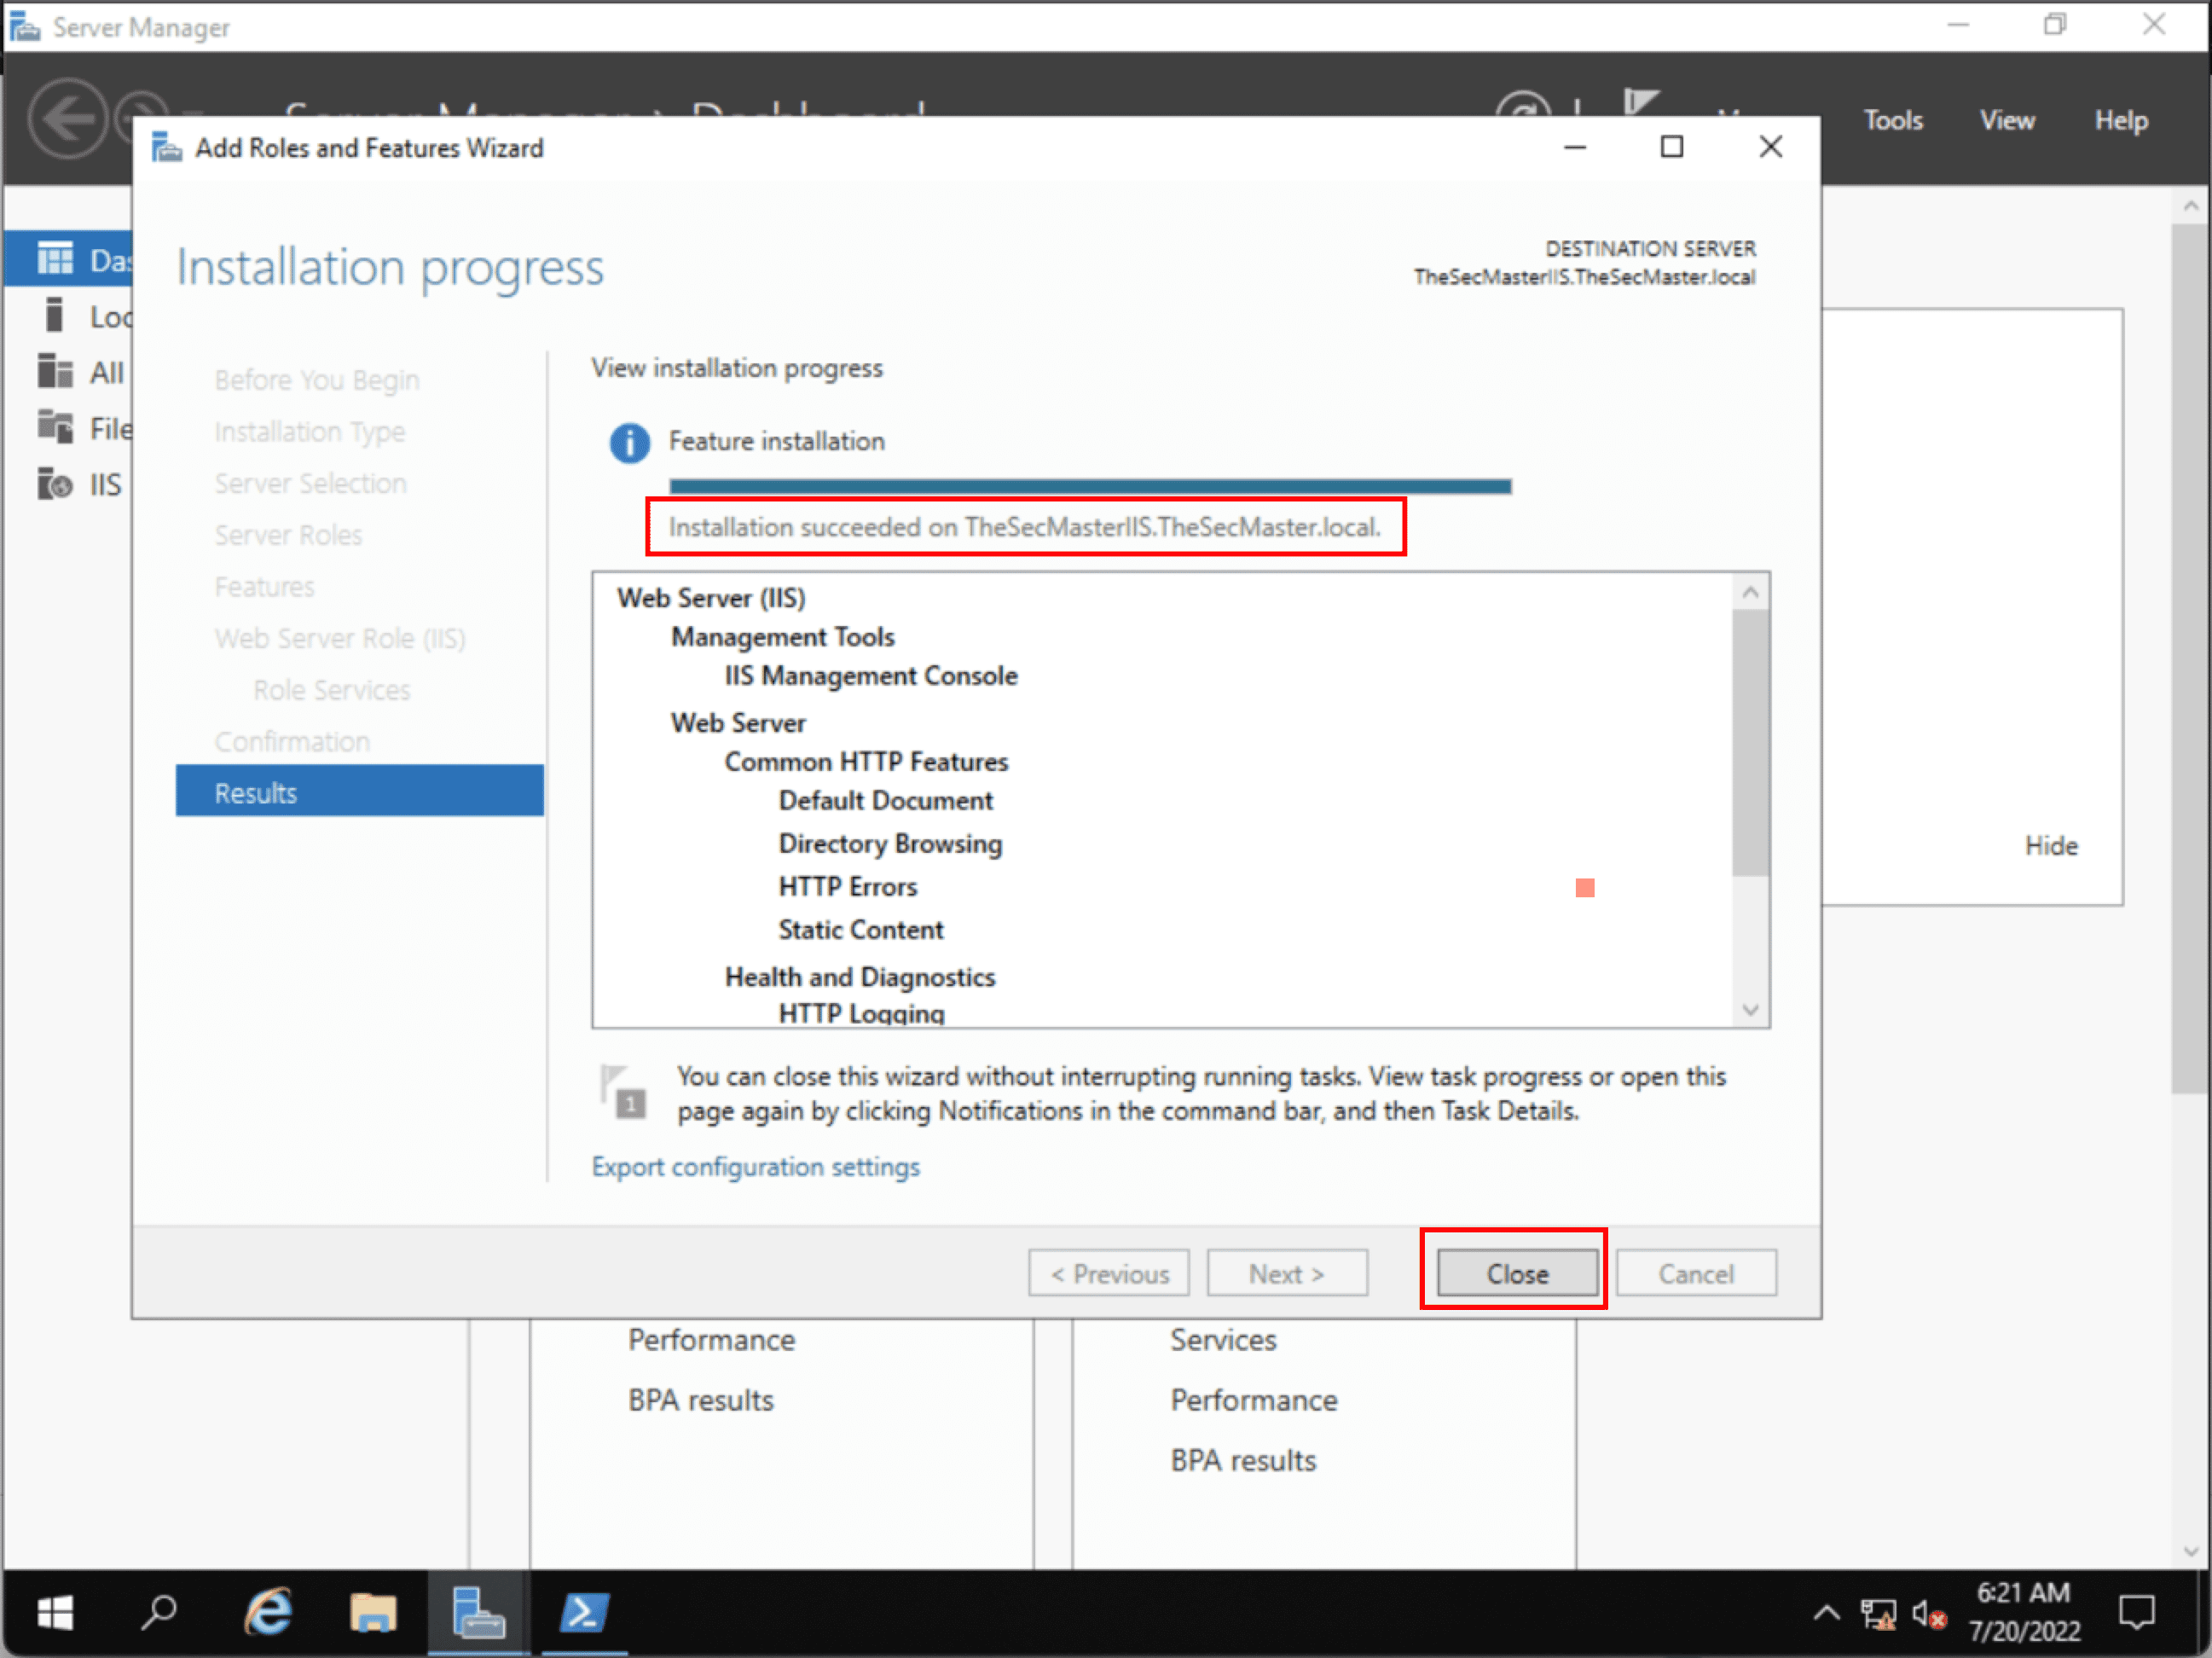Click the Feature installation info icon

(x=629, y=442)
